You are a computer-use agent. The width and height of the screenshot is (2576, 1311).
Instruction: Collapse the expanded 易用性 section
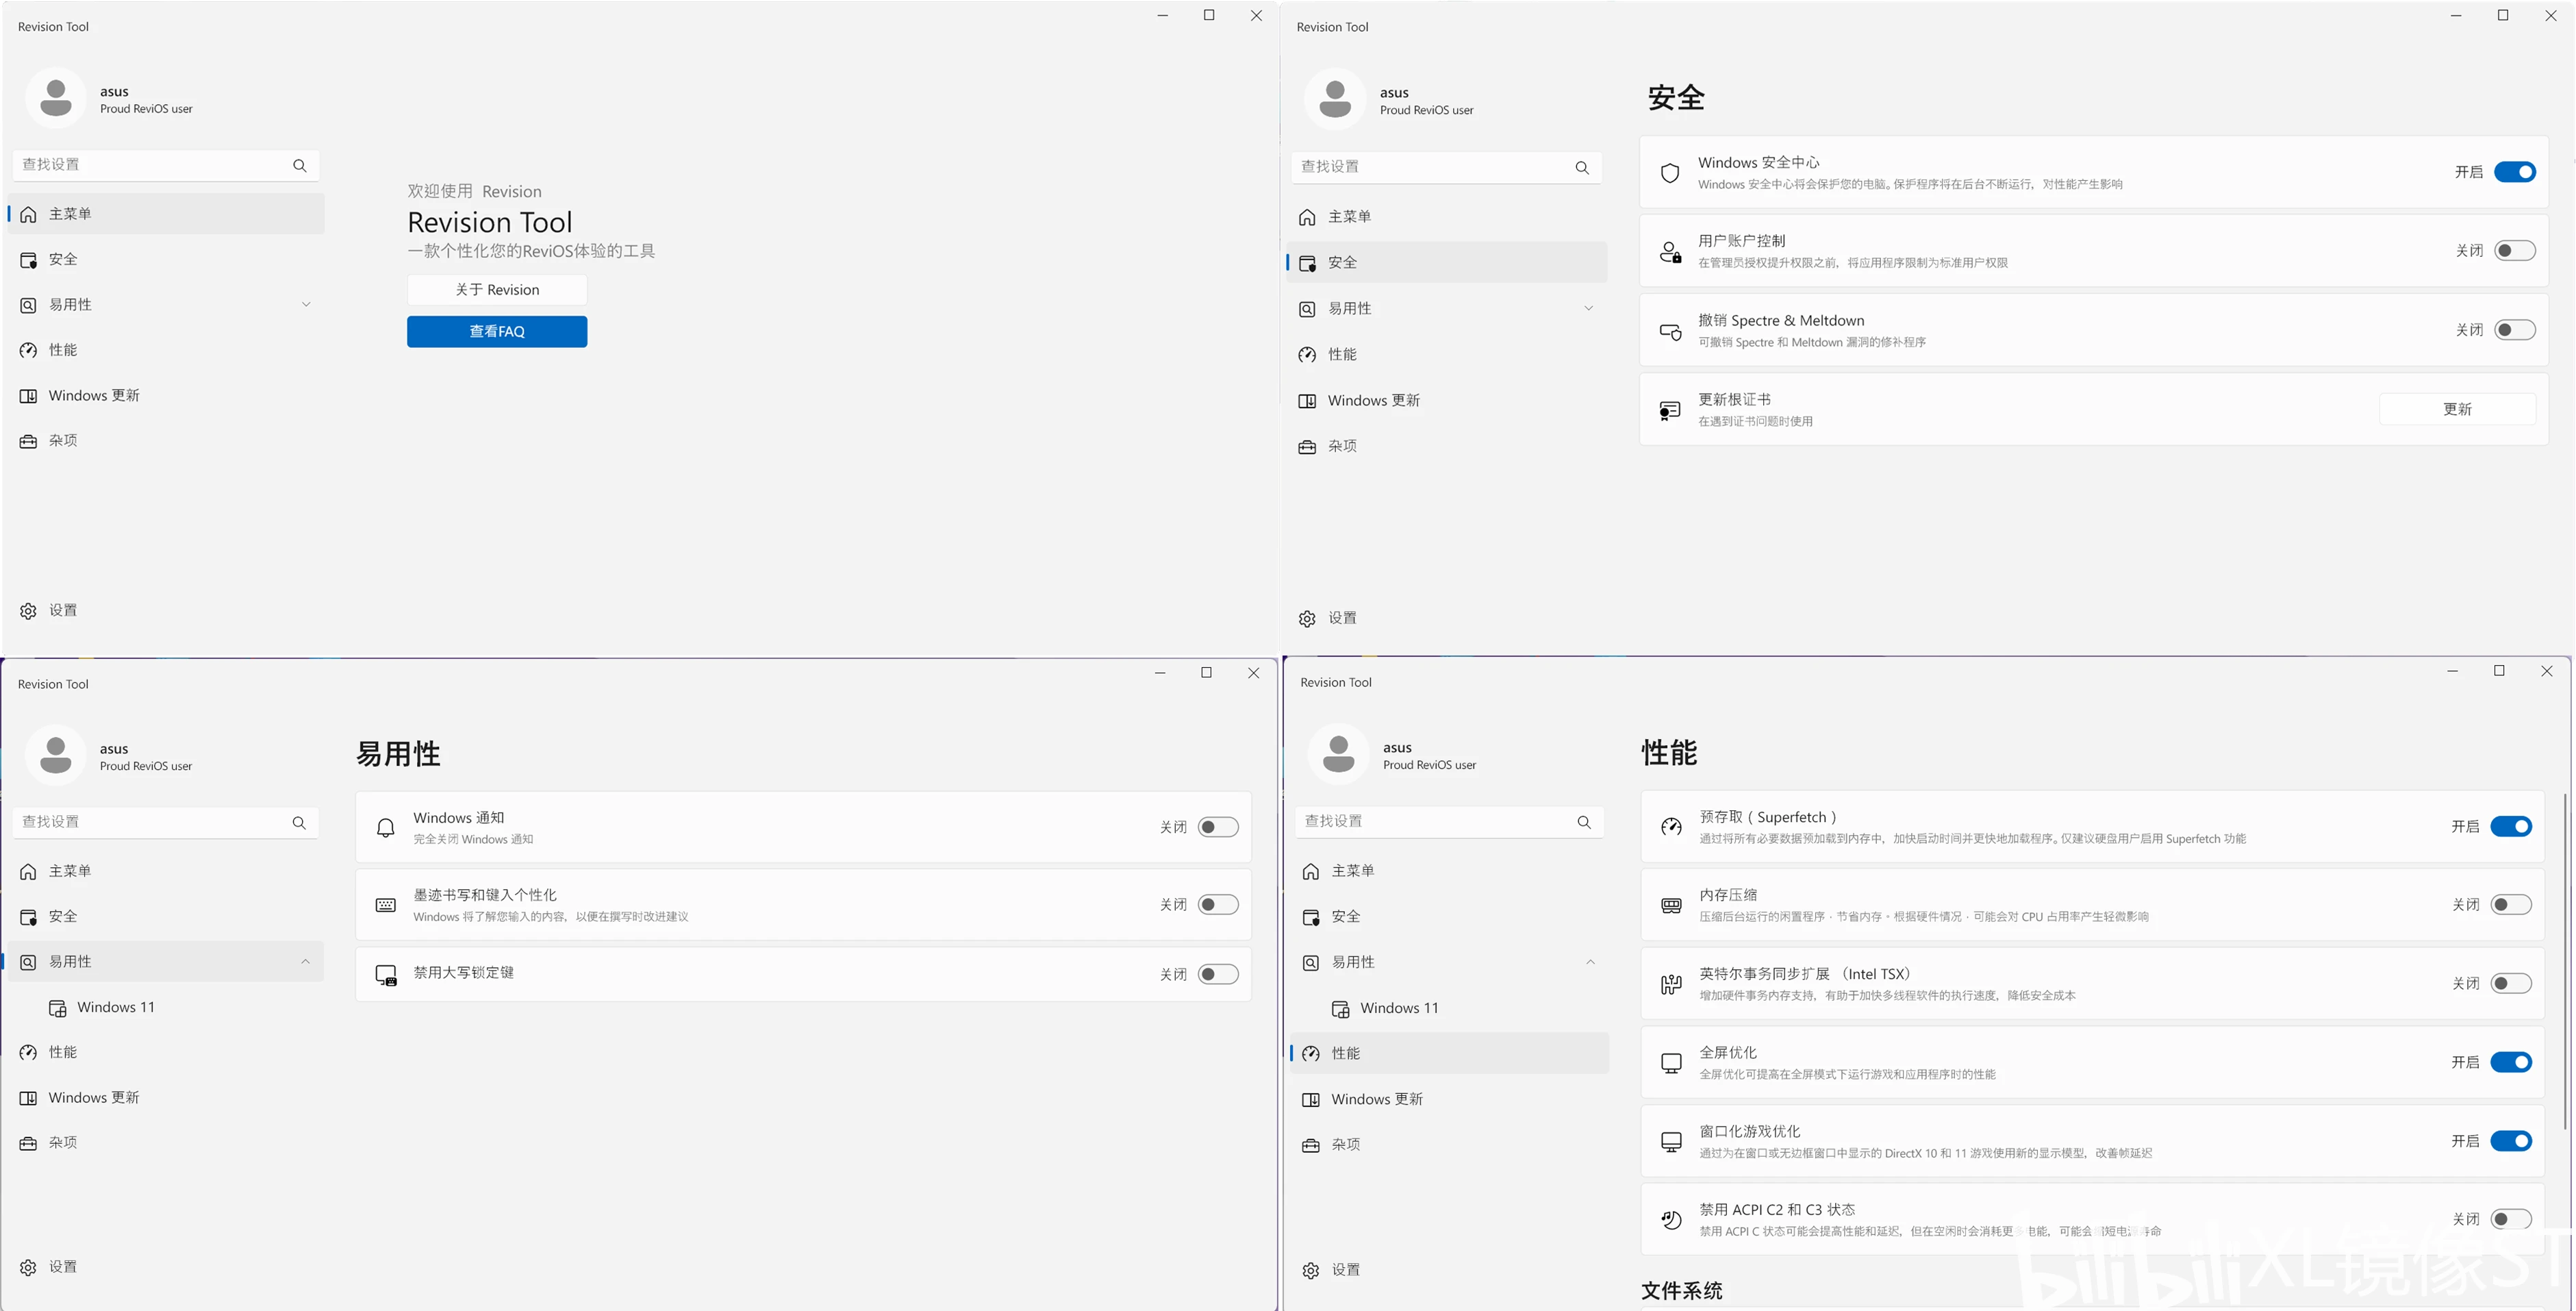coord(306,961)
